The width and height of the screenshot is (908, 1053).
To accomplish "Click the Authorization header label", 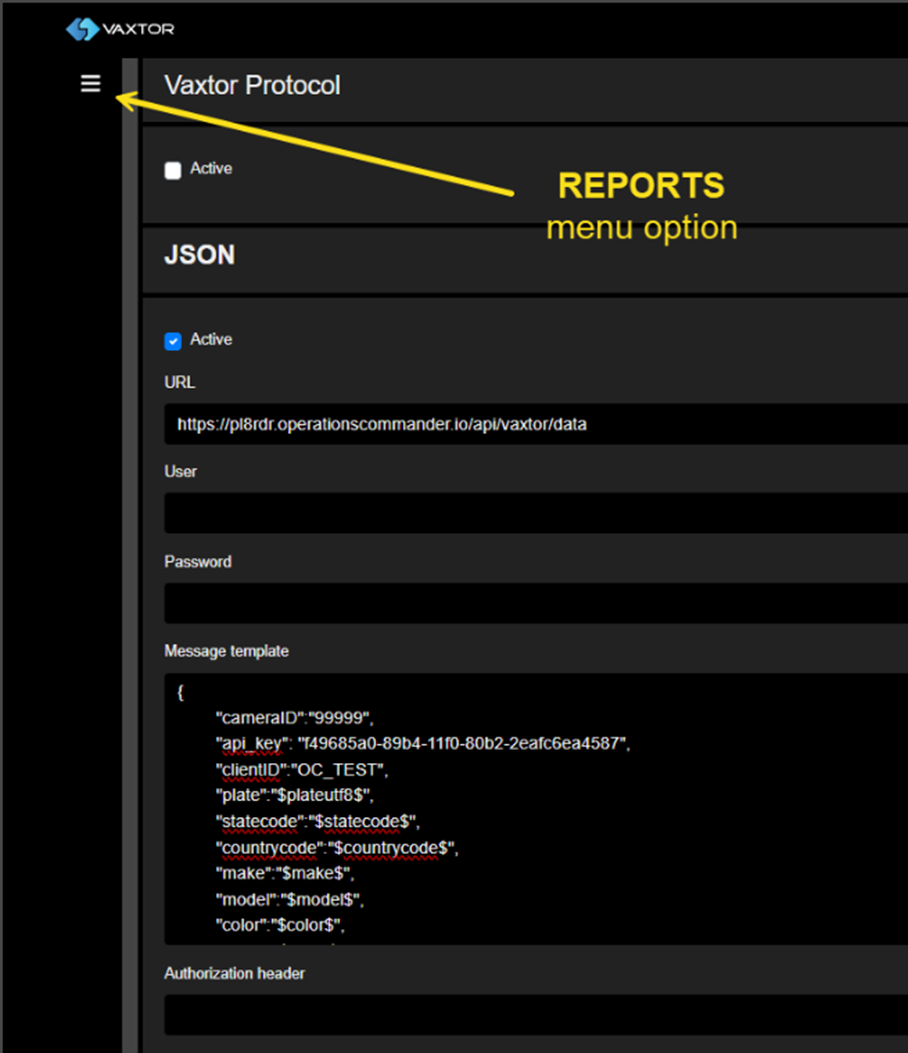I will tap(234, 973).
